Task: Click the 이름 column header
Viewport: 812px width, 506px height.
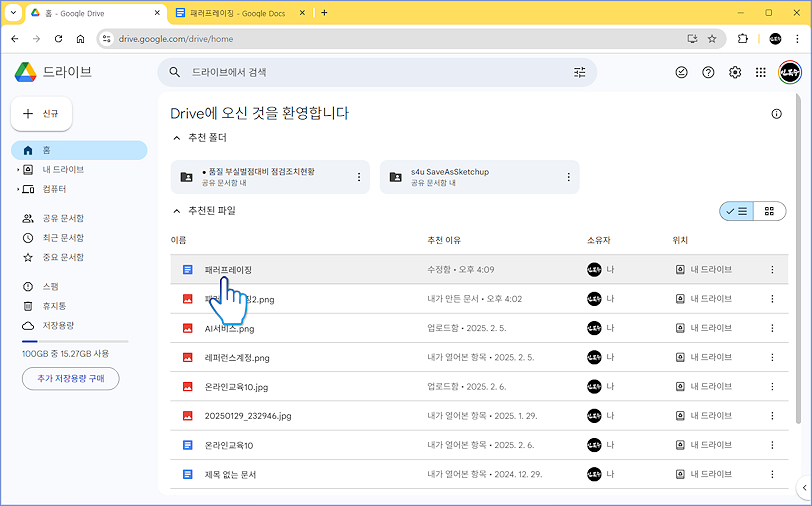Action: (x=178, y=240)
